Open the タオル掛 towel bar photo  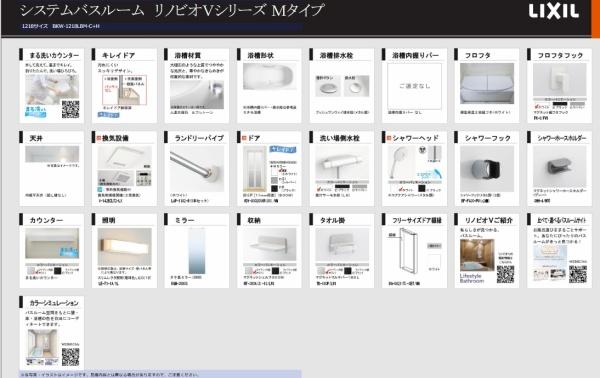coord(342,245)
